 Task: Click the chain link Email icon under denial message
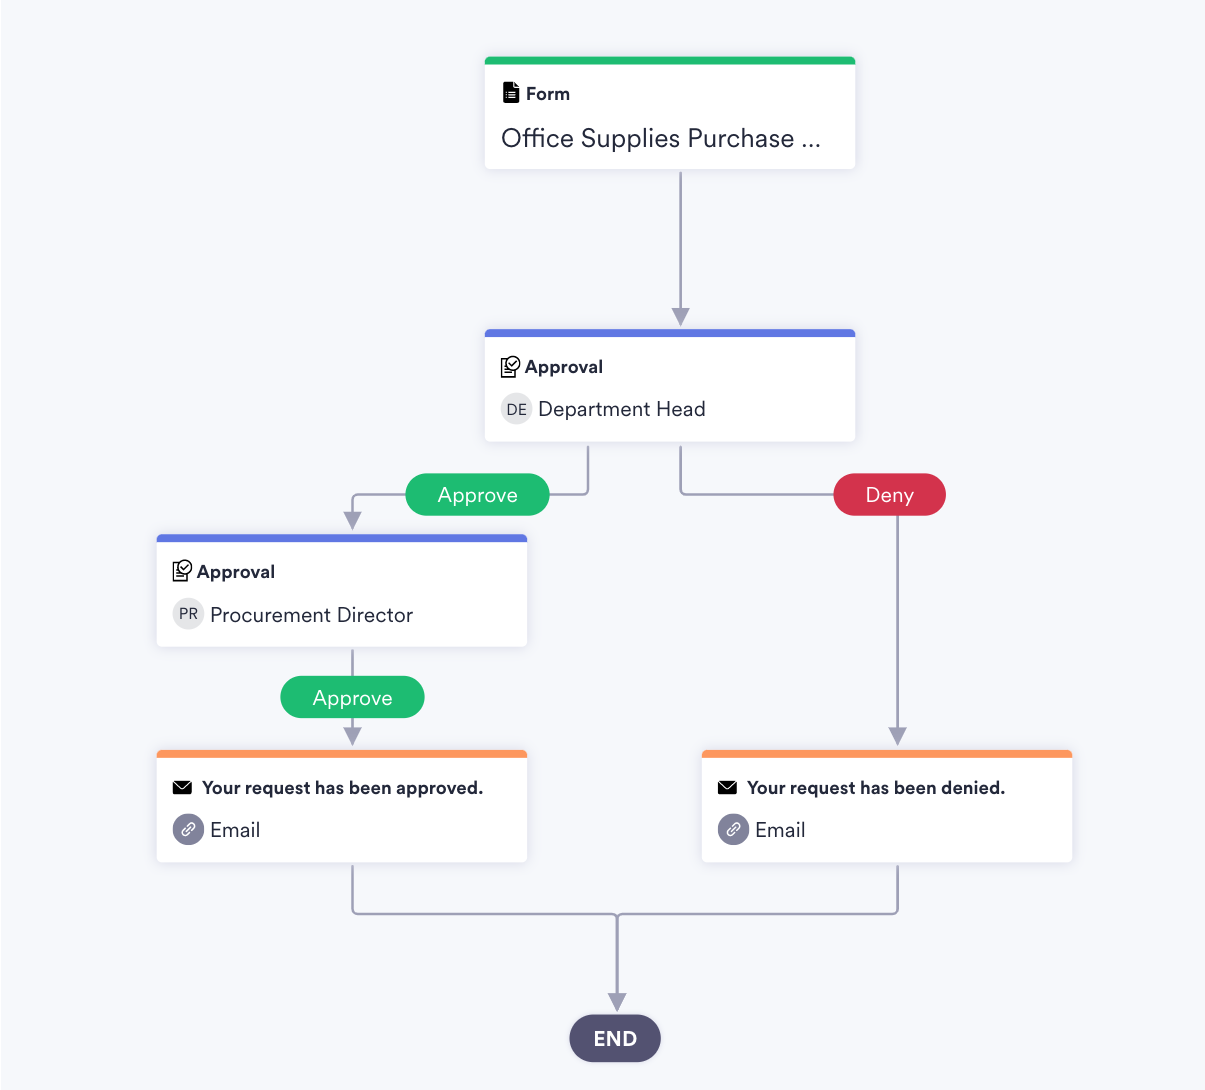pos(733,829)
